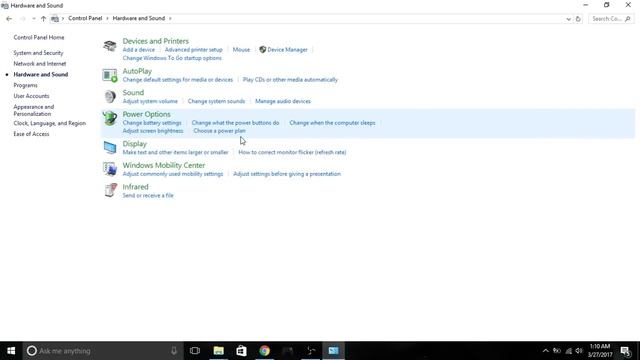Viewport: 640px width, 360px height.
Task: Click Play CDs or other media automatically
Action: pos(290,80)
